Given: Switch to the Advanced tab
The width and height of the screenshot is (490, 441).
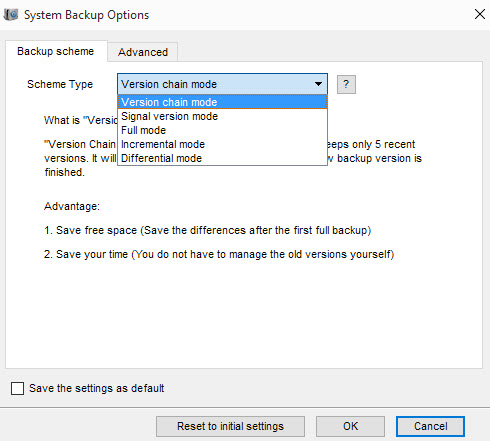Looking at the screenshot, I should 143,52.
